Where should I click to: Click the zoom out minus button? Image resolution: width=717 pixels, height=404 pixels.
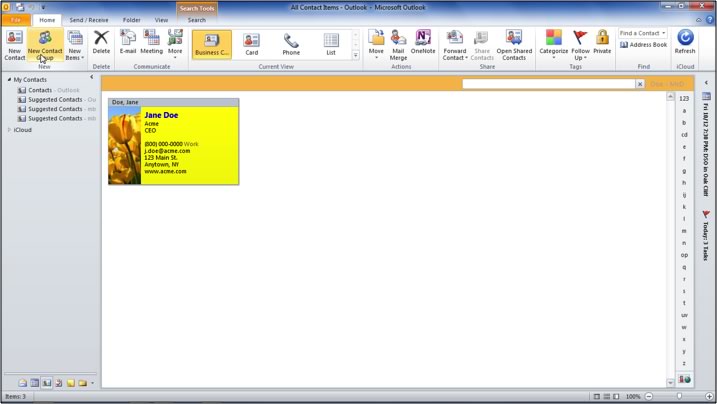[x=648, y=396]
